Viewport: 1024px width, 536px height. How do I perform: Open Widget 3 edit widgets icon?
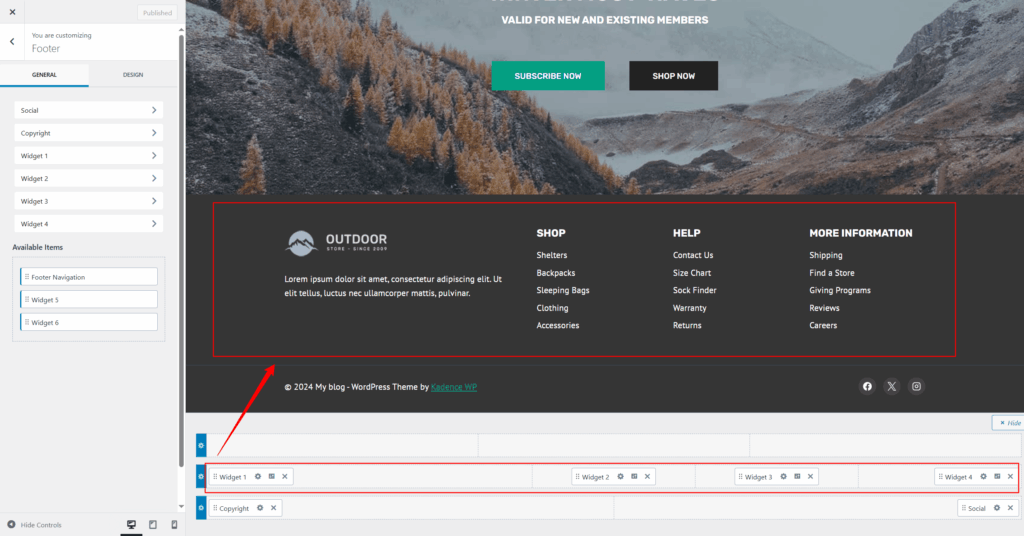pos(797,477)
